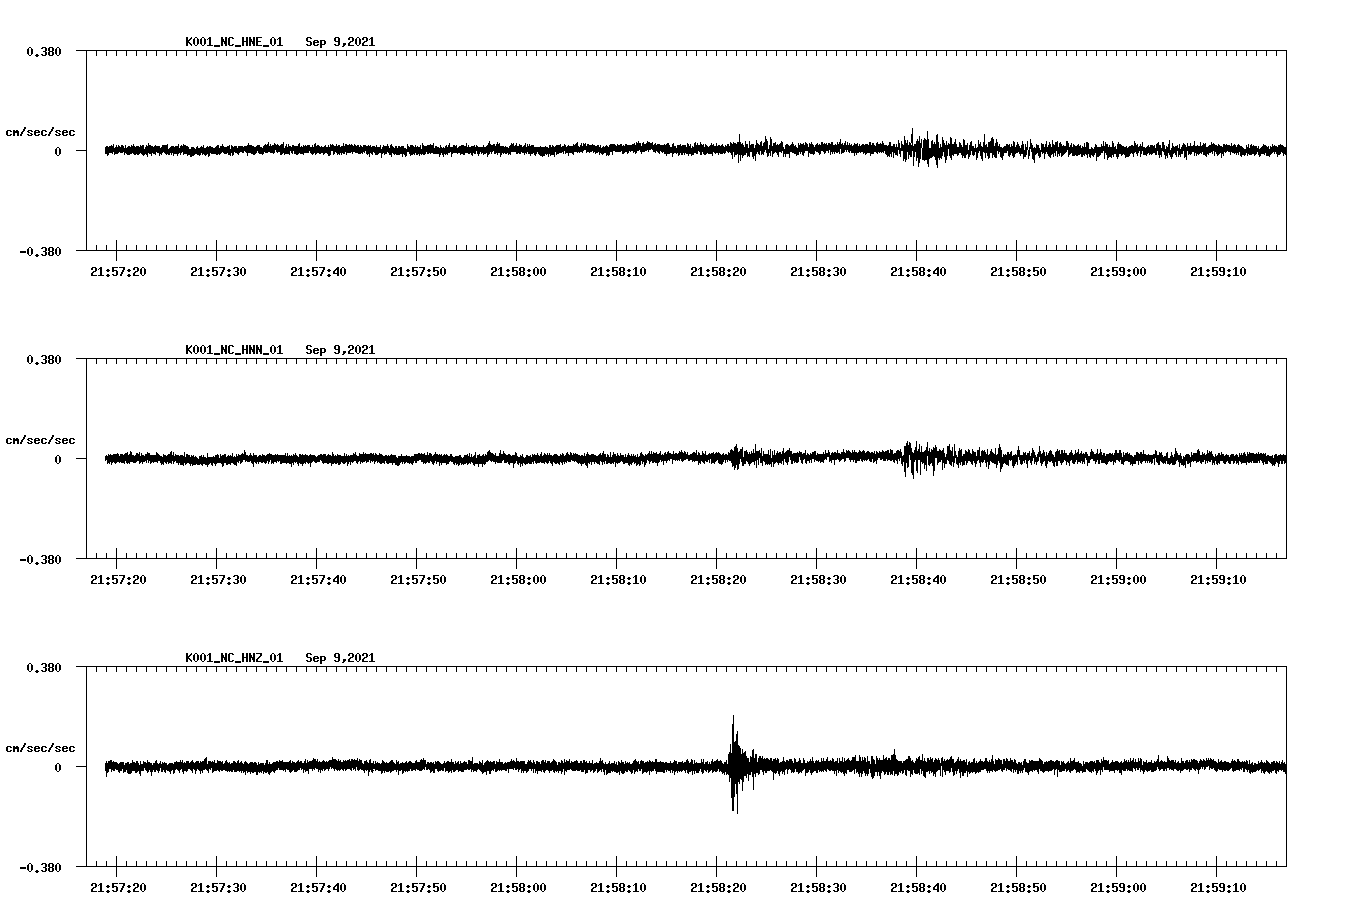
Task: Click the cm/sec/sec unit label on HNE plot
Action: pyautogui.click(x=40, y=132)
